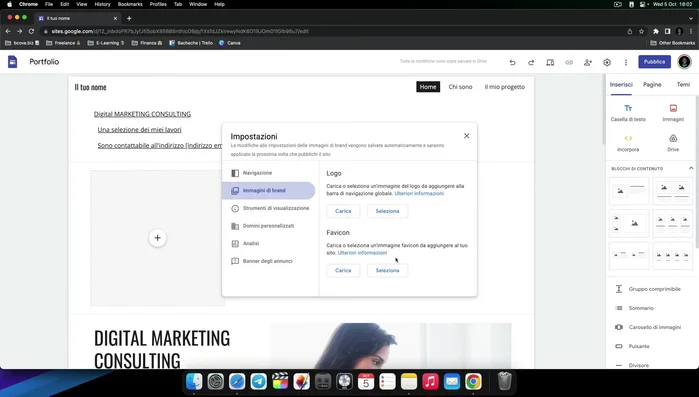Open the Other Bookmarks folder
The width and height of the screenshot is (699, 397).
click(x=673, y=43)
